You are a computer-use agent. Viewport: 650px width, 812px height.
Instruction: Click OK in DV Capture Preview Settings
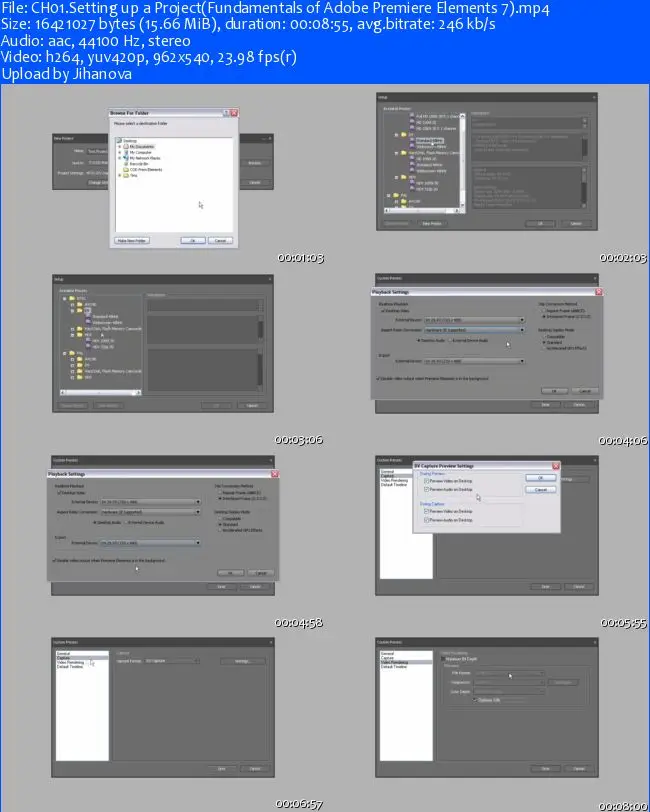541,477
